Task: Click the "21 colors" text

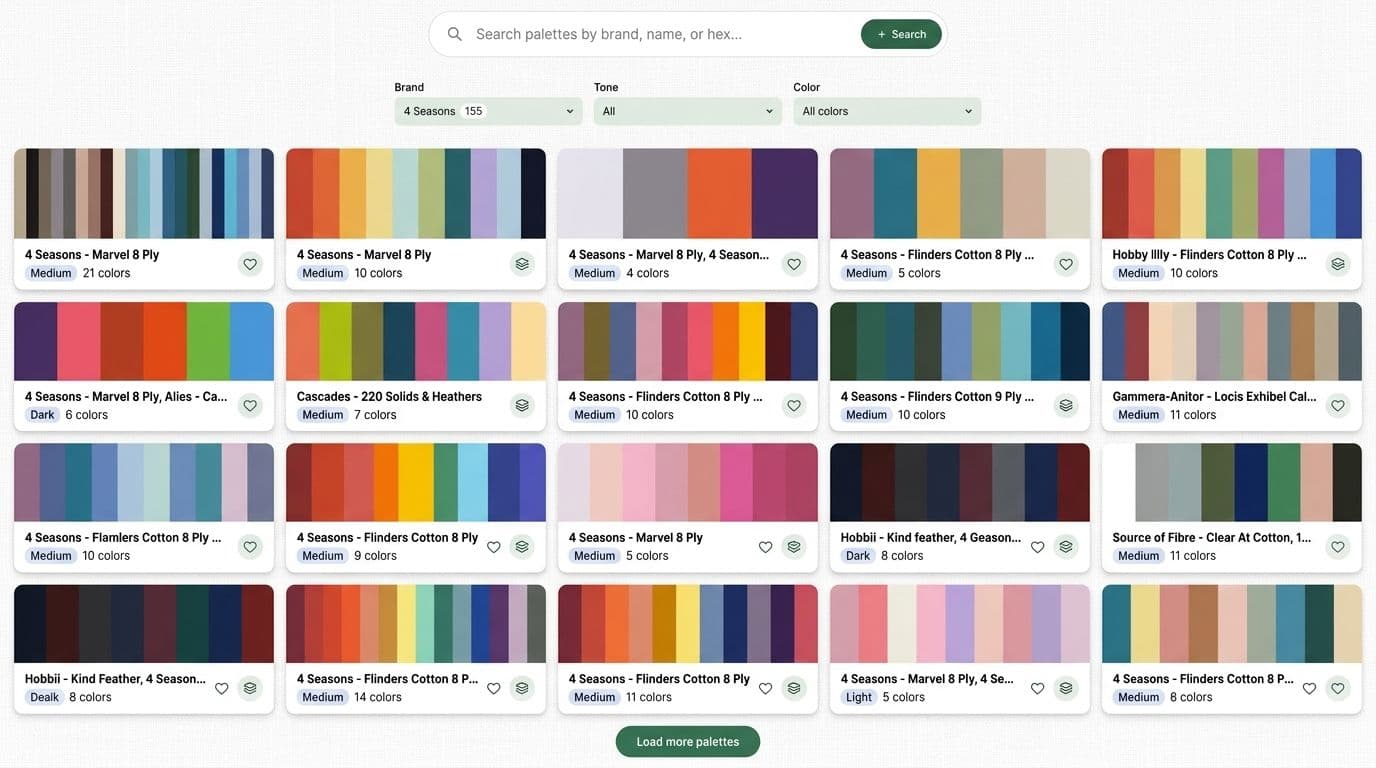Action: click(107, 273)
